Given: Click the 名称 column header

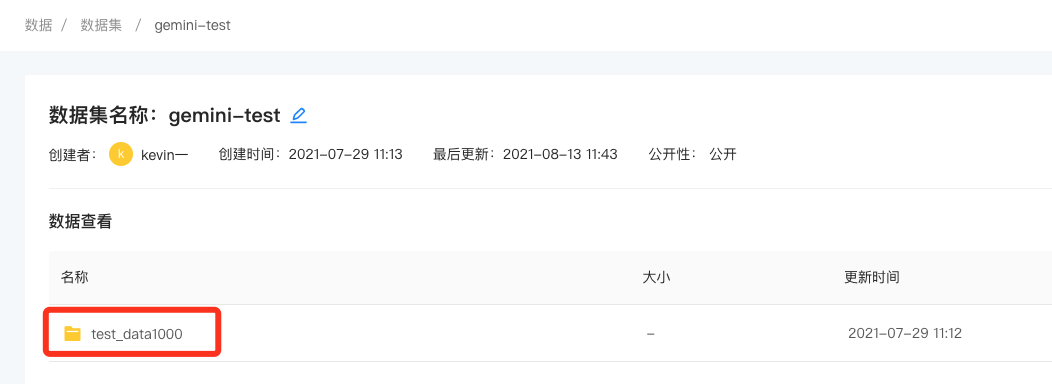Looking at the screenshot, I should (74, 277).
